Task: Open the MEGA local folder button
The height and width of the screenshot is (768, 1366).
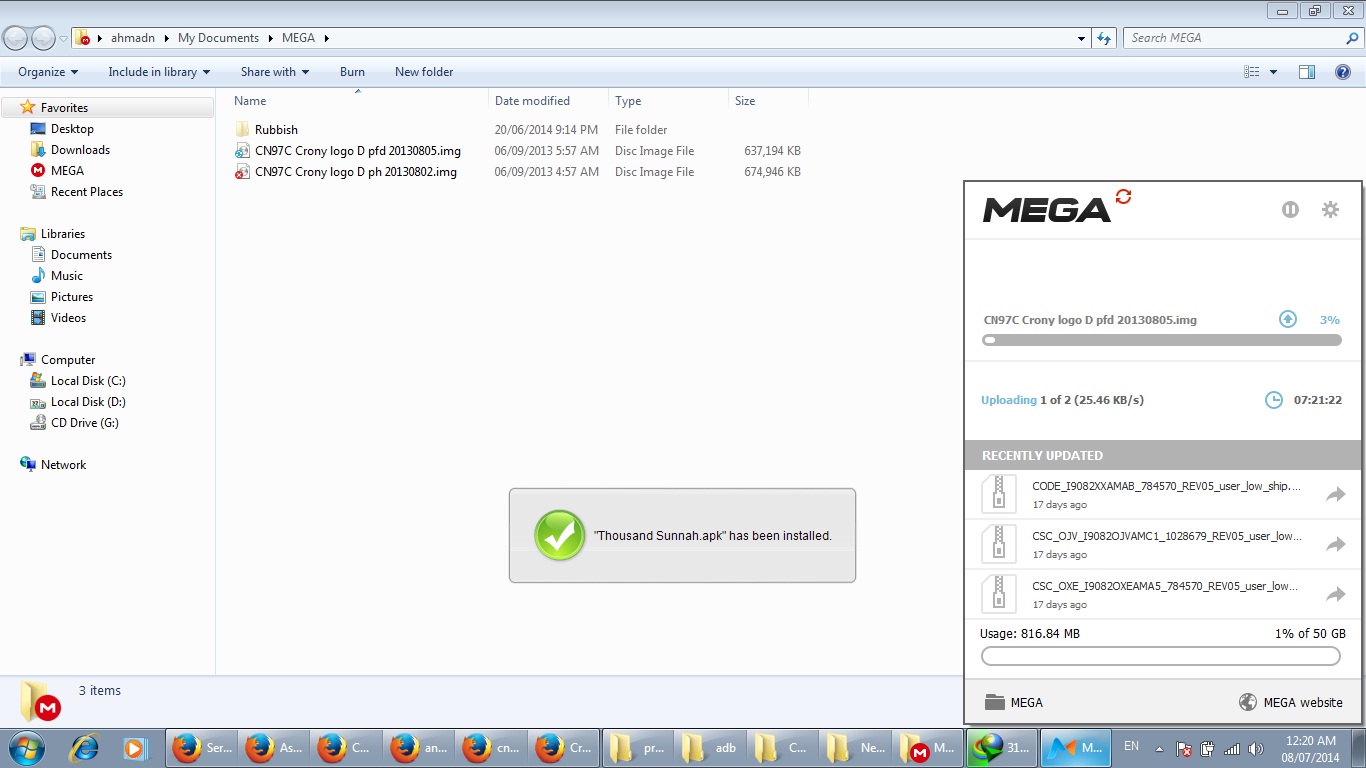Action: pyautogui.click(x=1014, y=702)
